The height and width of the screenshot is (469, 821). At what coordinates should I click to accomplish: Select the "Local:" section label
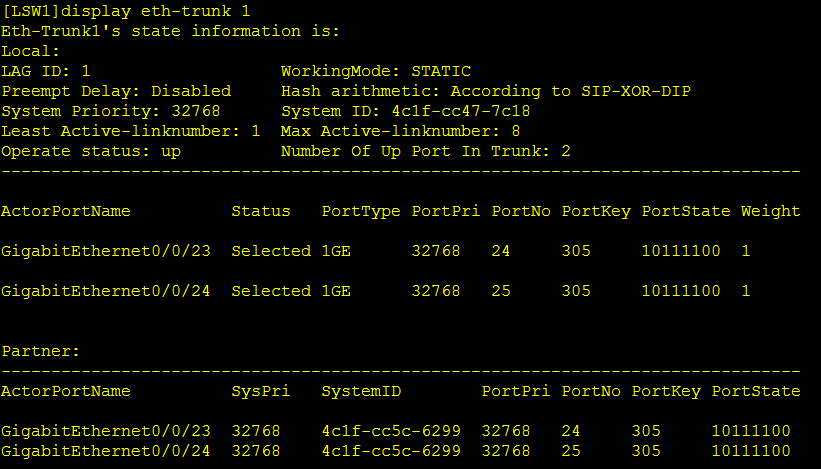tap(31, 51)
